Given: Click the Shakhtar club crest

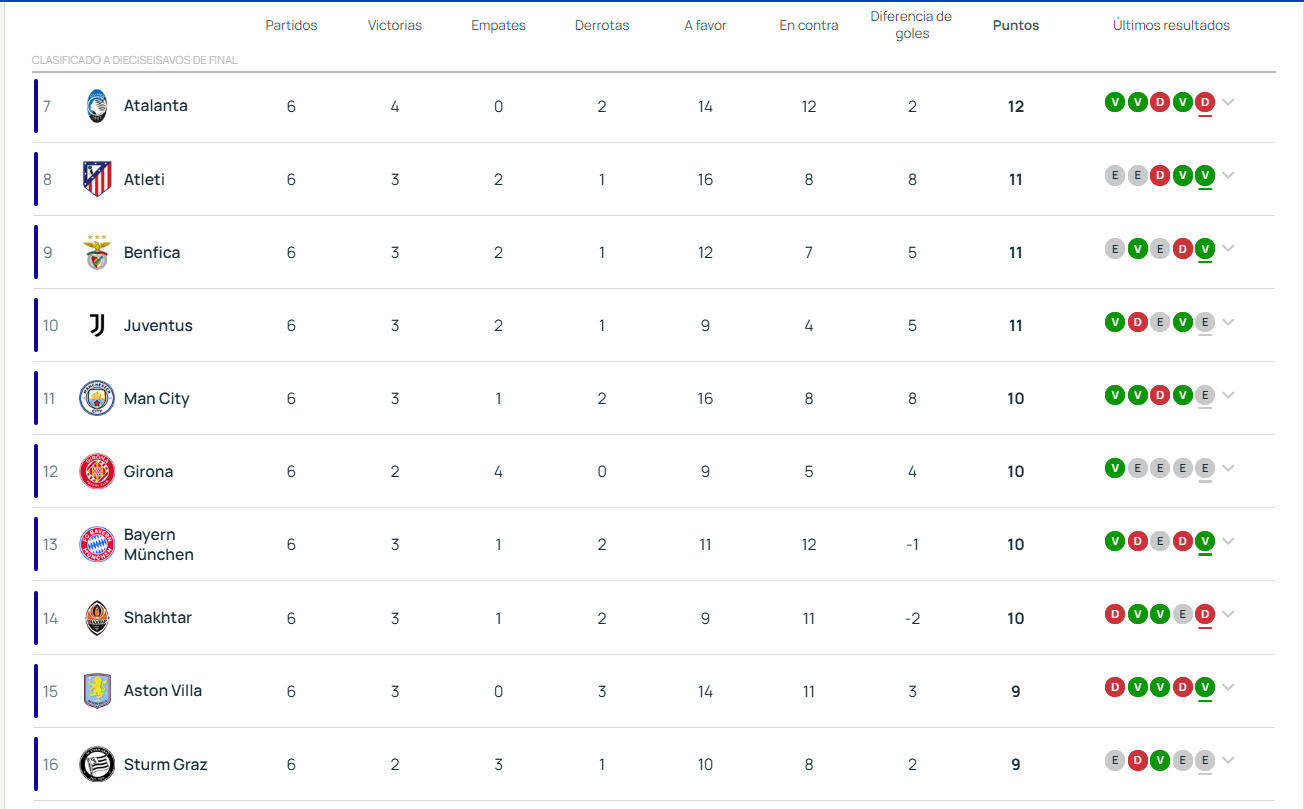Looking at the screenshot, I should pyautogui.click(x=97, y=618).
